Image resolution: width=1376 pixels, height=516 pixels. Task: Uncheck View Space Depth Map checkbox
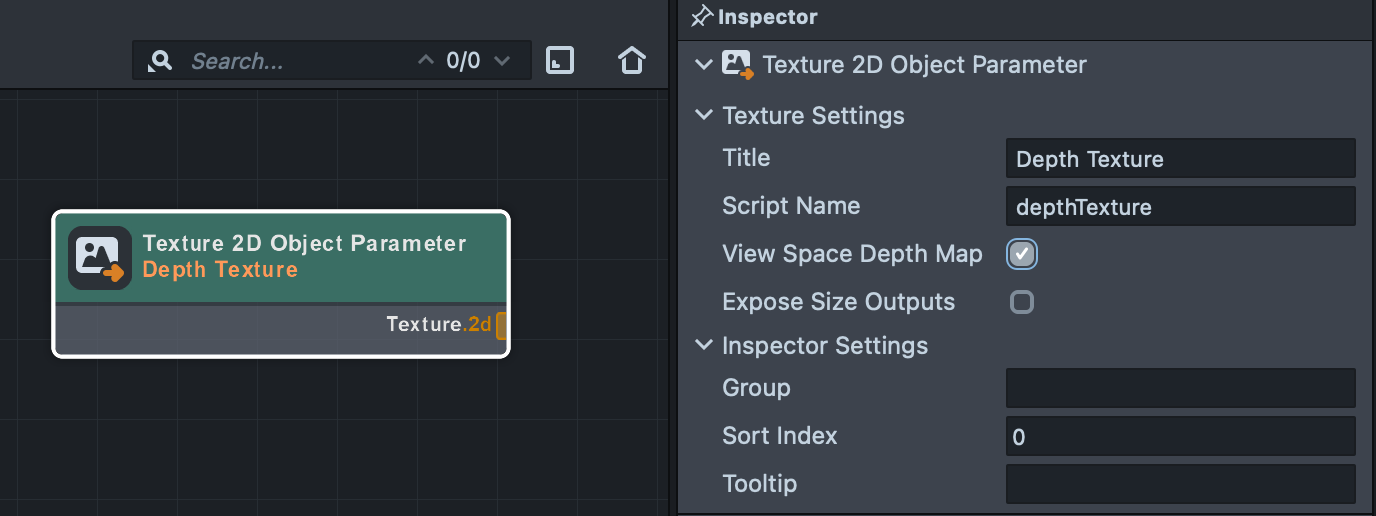[x=1021, y=254]
